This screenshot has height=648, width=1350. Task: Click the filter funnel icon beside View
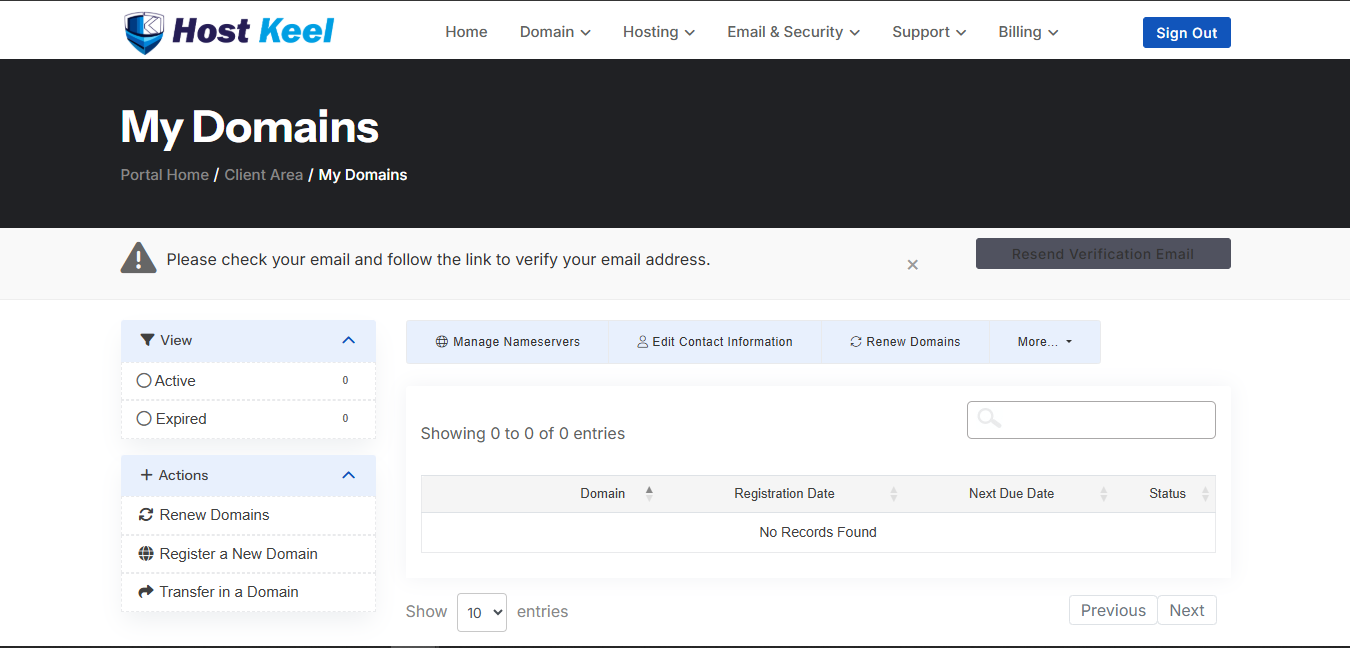(147, 340)
